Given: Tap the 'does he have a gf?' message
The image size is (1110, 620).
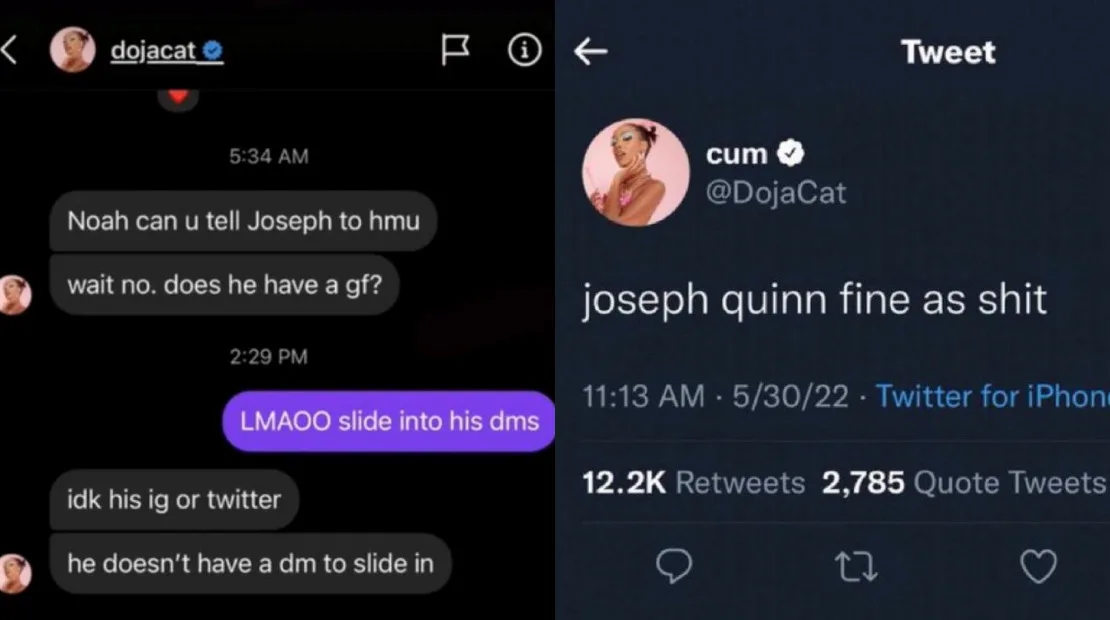Looking at the screenshot, I should pyautogui.click(x=224, y=285).
